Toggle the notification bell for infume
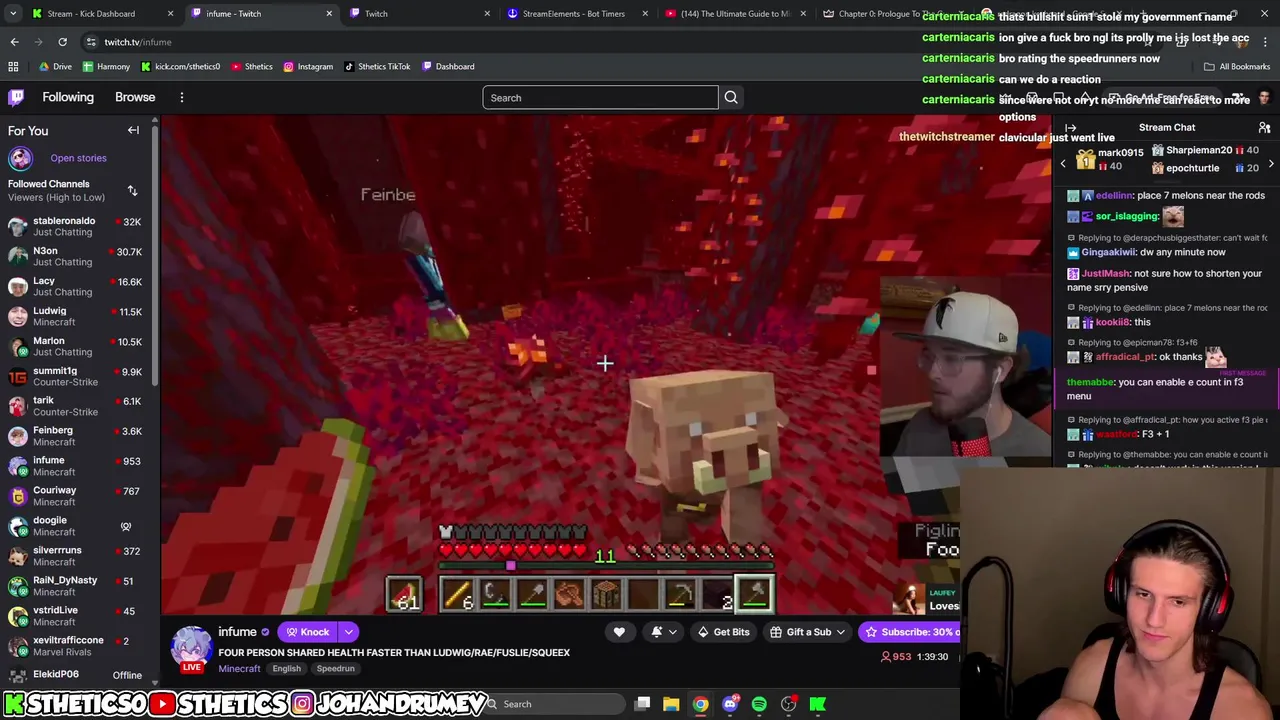1280x720 pixels. click(x=656, y=632)
